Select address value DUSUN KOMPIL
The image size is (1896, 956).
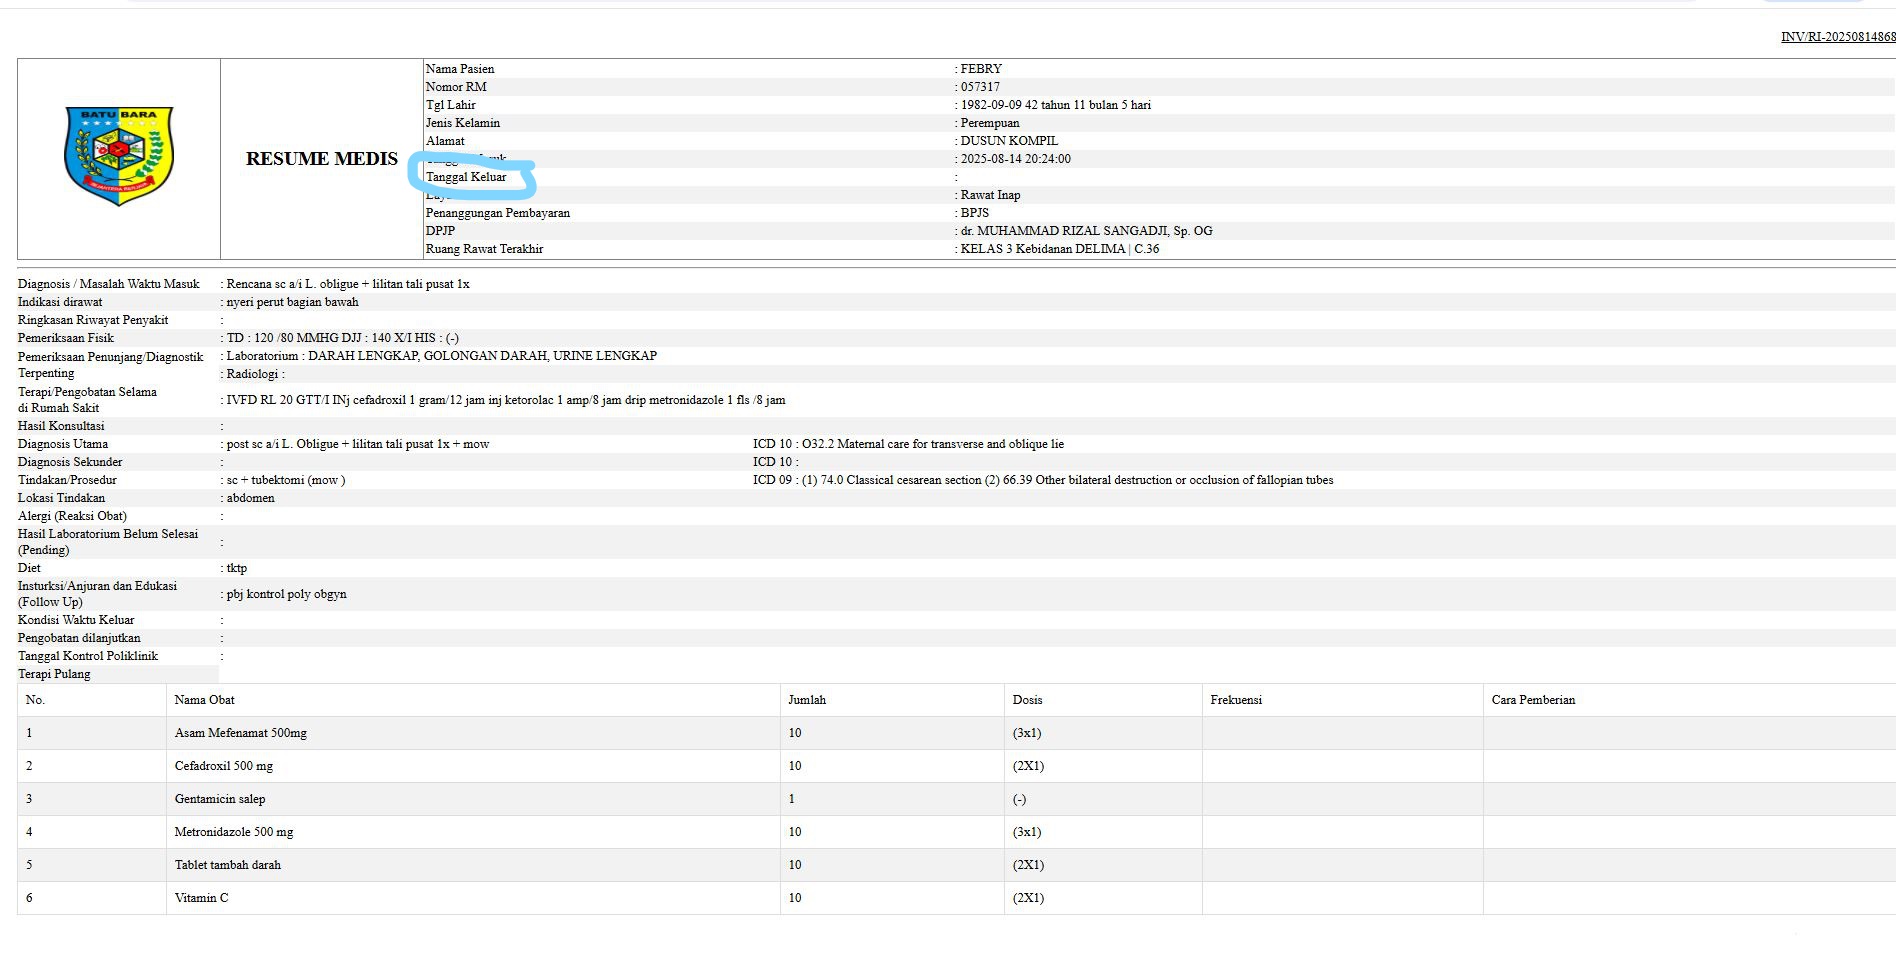tap(1009, 141)
